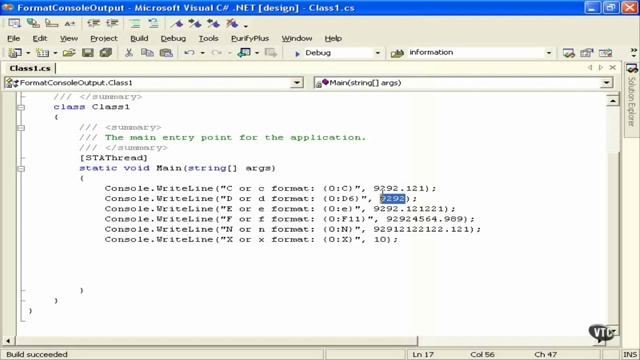Viewport: 640px width, 360px height.
Task: Open the Tools menu
Action: [x=209, y=38]
